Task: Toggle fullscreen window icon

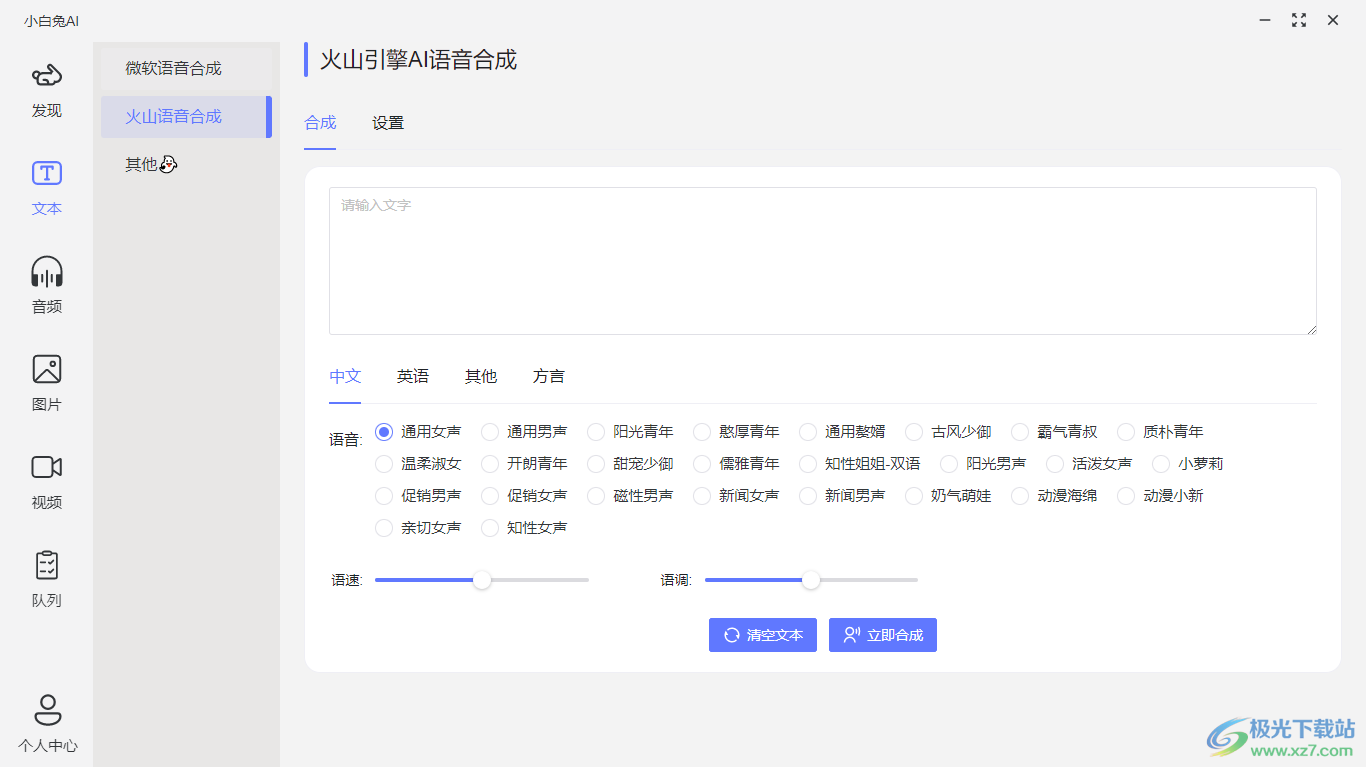Action: point(1299,20)
